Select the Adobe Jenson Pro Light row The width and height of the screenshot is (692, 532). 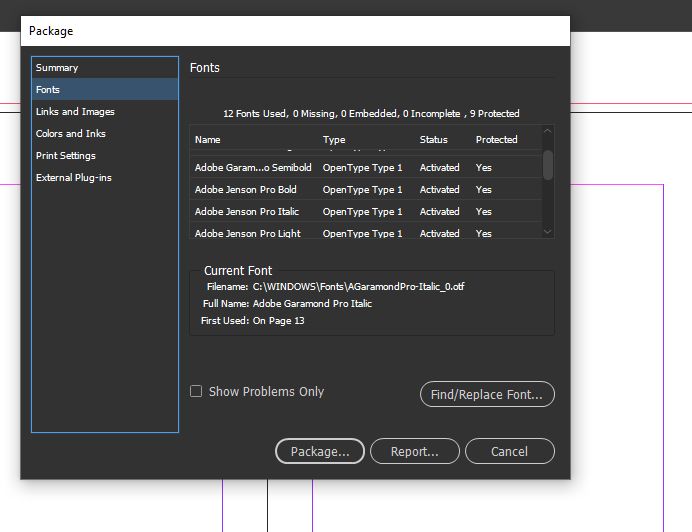(x=366, y=232)
